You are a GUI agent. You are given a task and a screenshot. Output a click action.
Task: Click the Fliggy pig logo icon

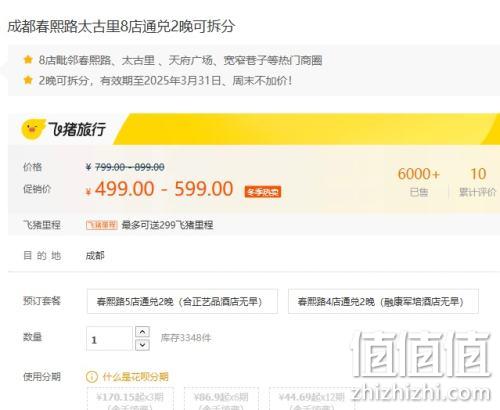[x=33, y=129]
